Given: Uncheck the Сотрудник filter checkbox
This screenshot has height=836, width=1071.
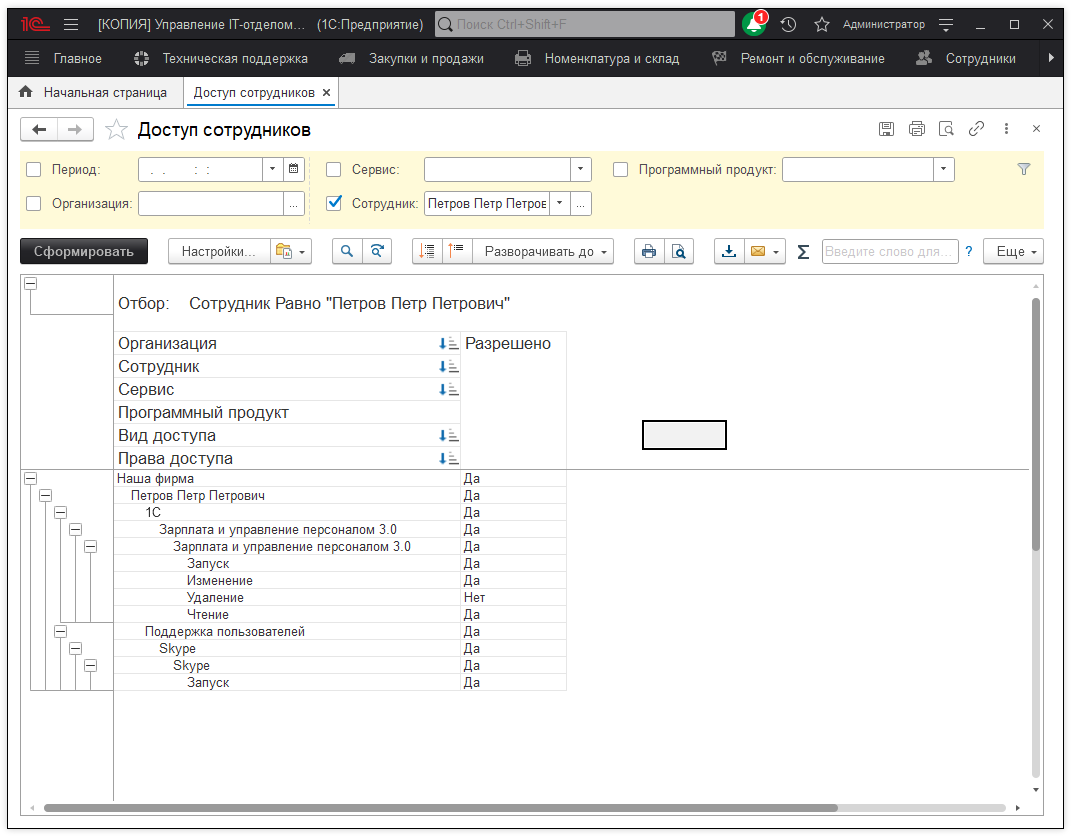Looking at the screenshot, I should 334,203.
